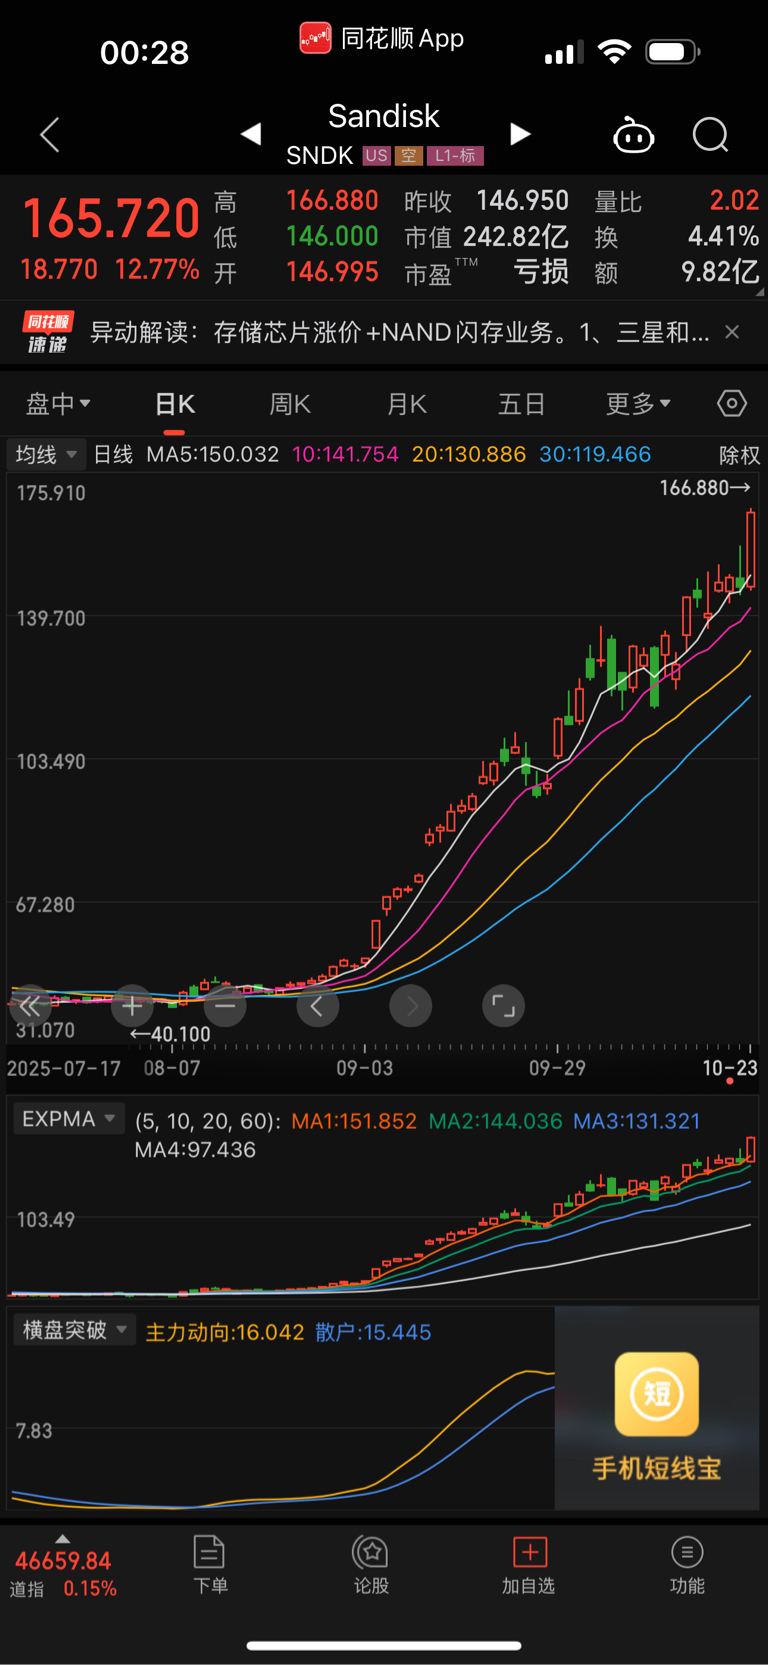Select the 日K tab
Image resolution: width=768 pixels, height=1665 pixels.
point(175,404)
